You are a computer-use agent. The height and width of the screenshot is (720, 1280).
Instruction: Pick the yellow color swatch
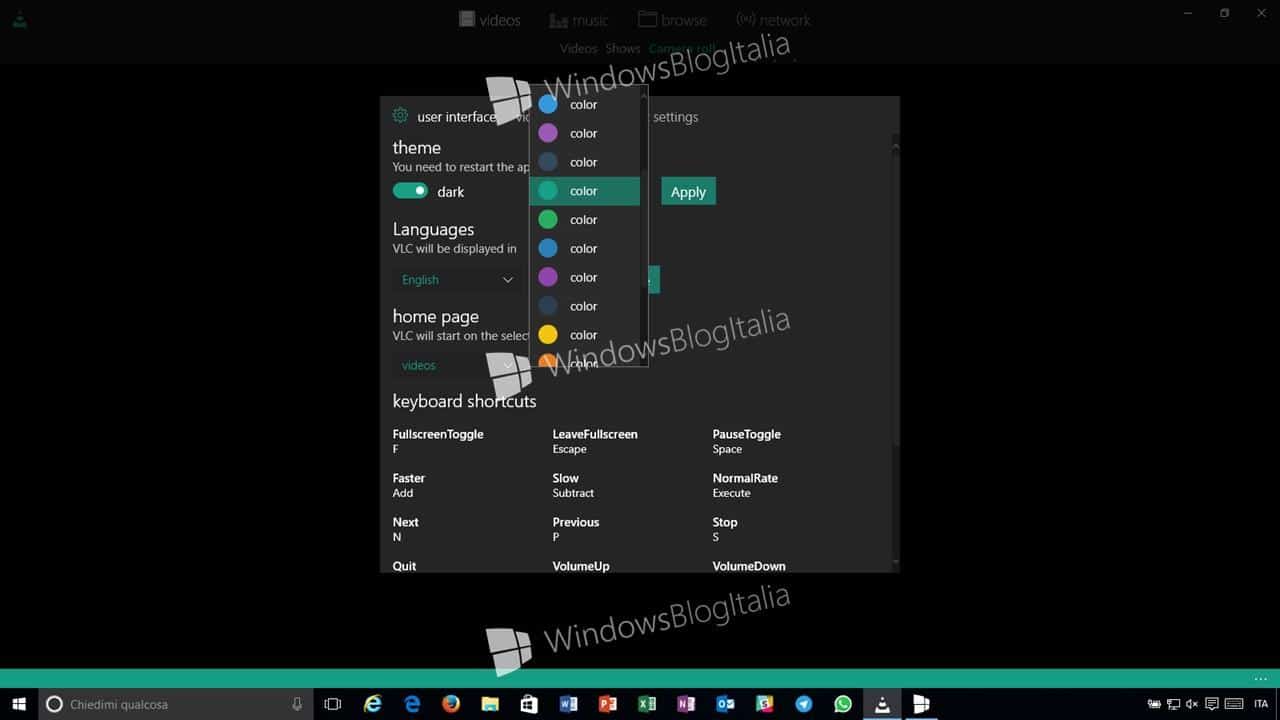pos(548,335)
